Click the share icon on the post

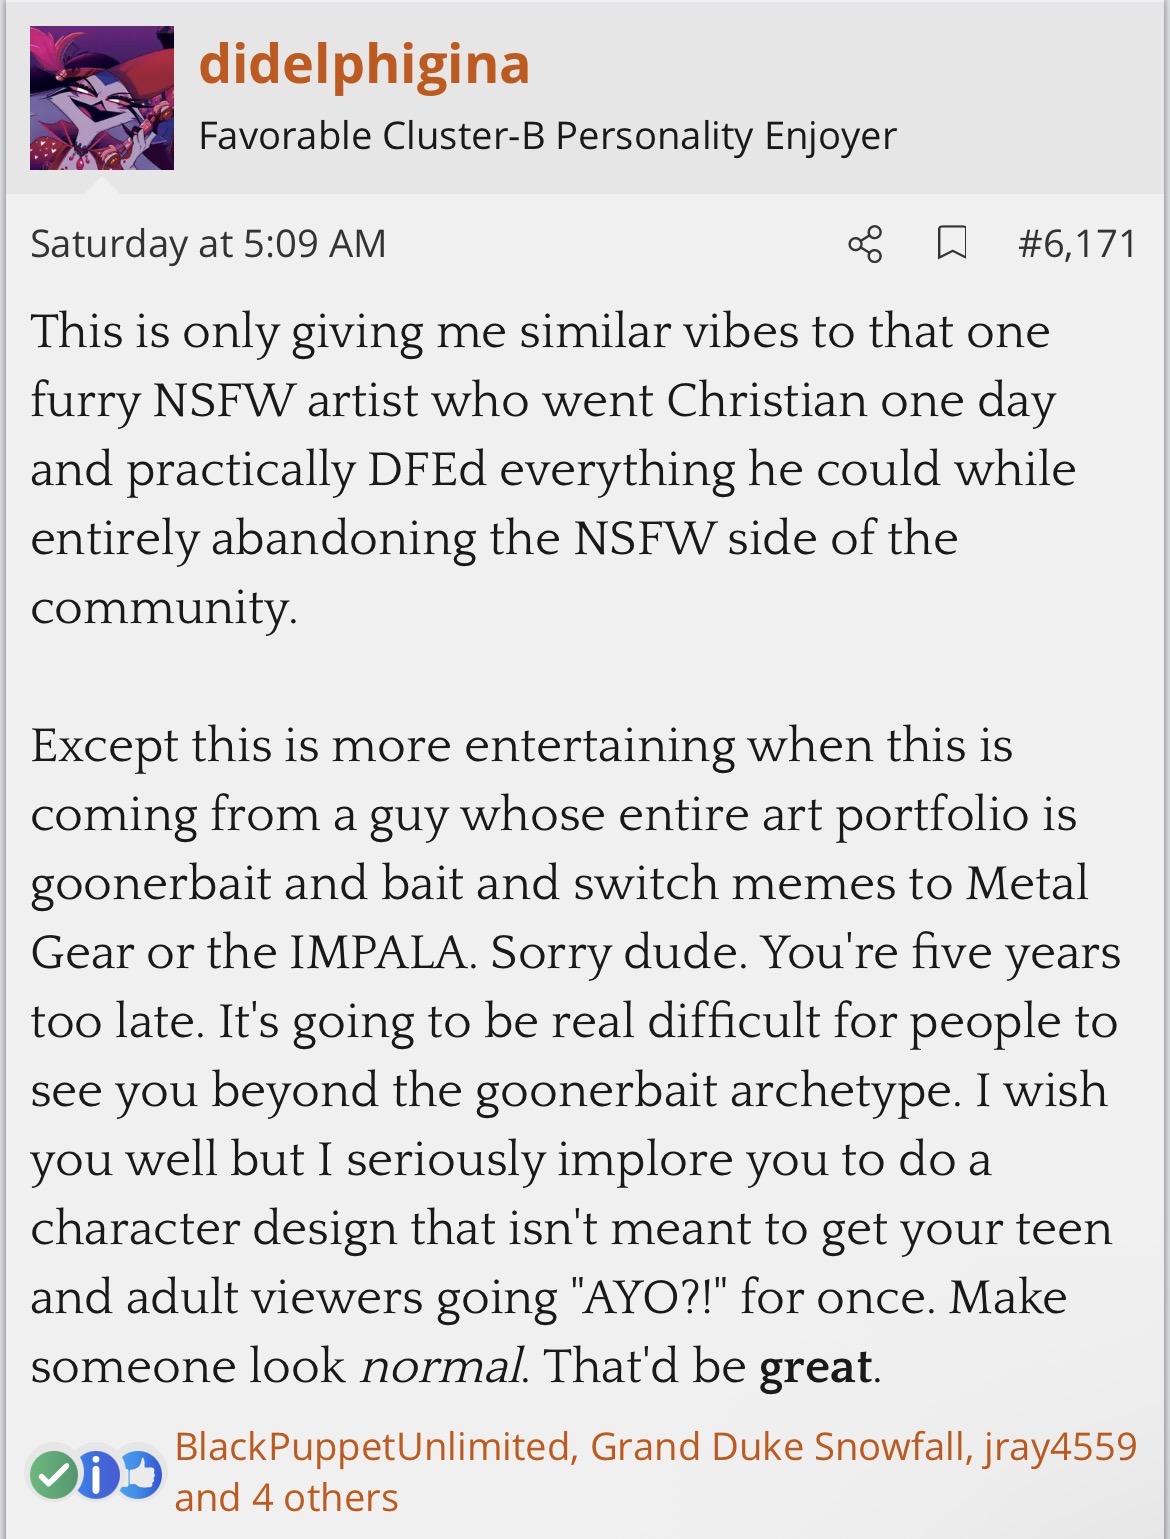coord(865,244)
